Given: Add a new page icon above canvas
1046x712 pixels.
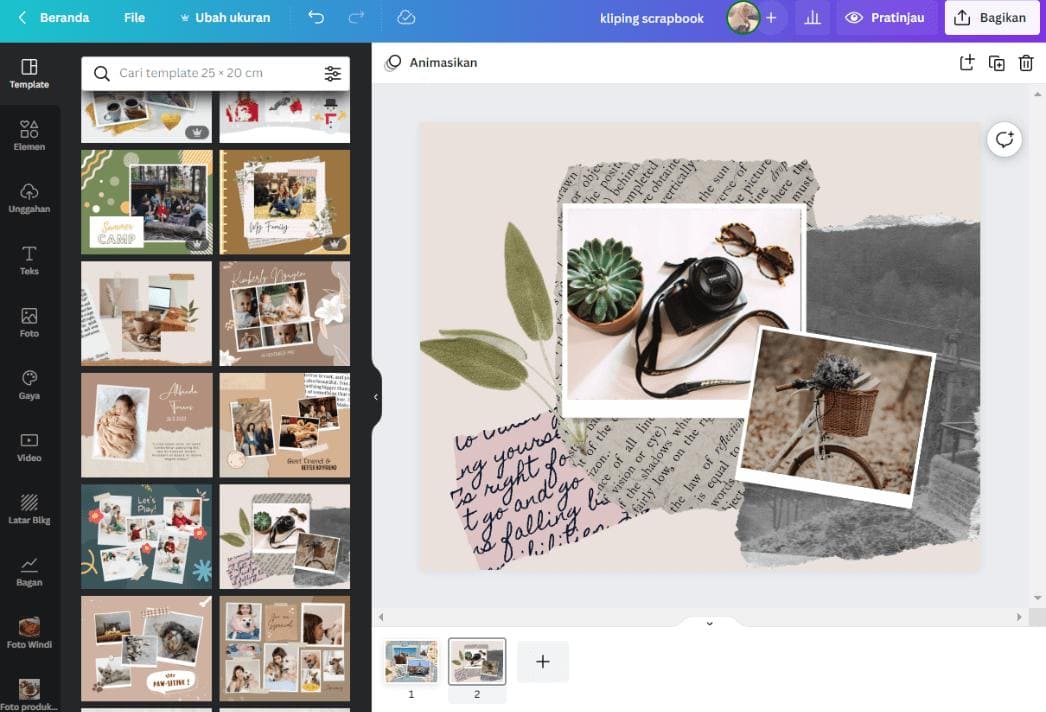Looking at the screenshot, I should 967,63.
